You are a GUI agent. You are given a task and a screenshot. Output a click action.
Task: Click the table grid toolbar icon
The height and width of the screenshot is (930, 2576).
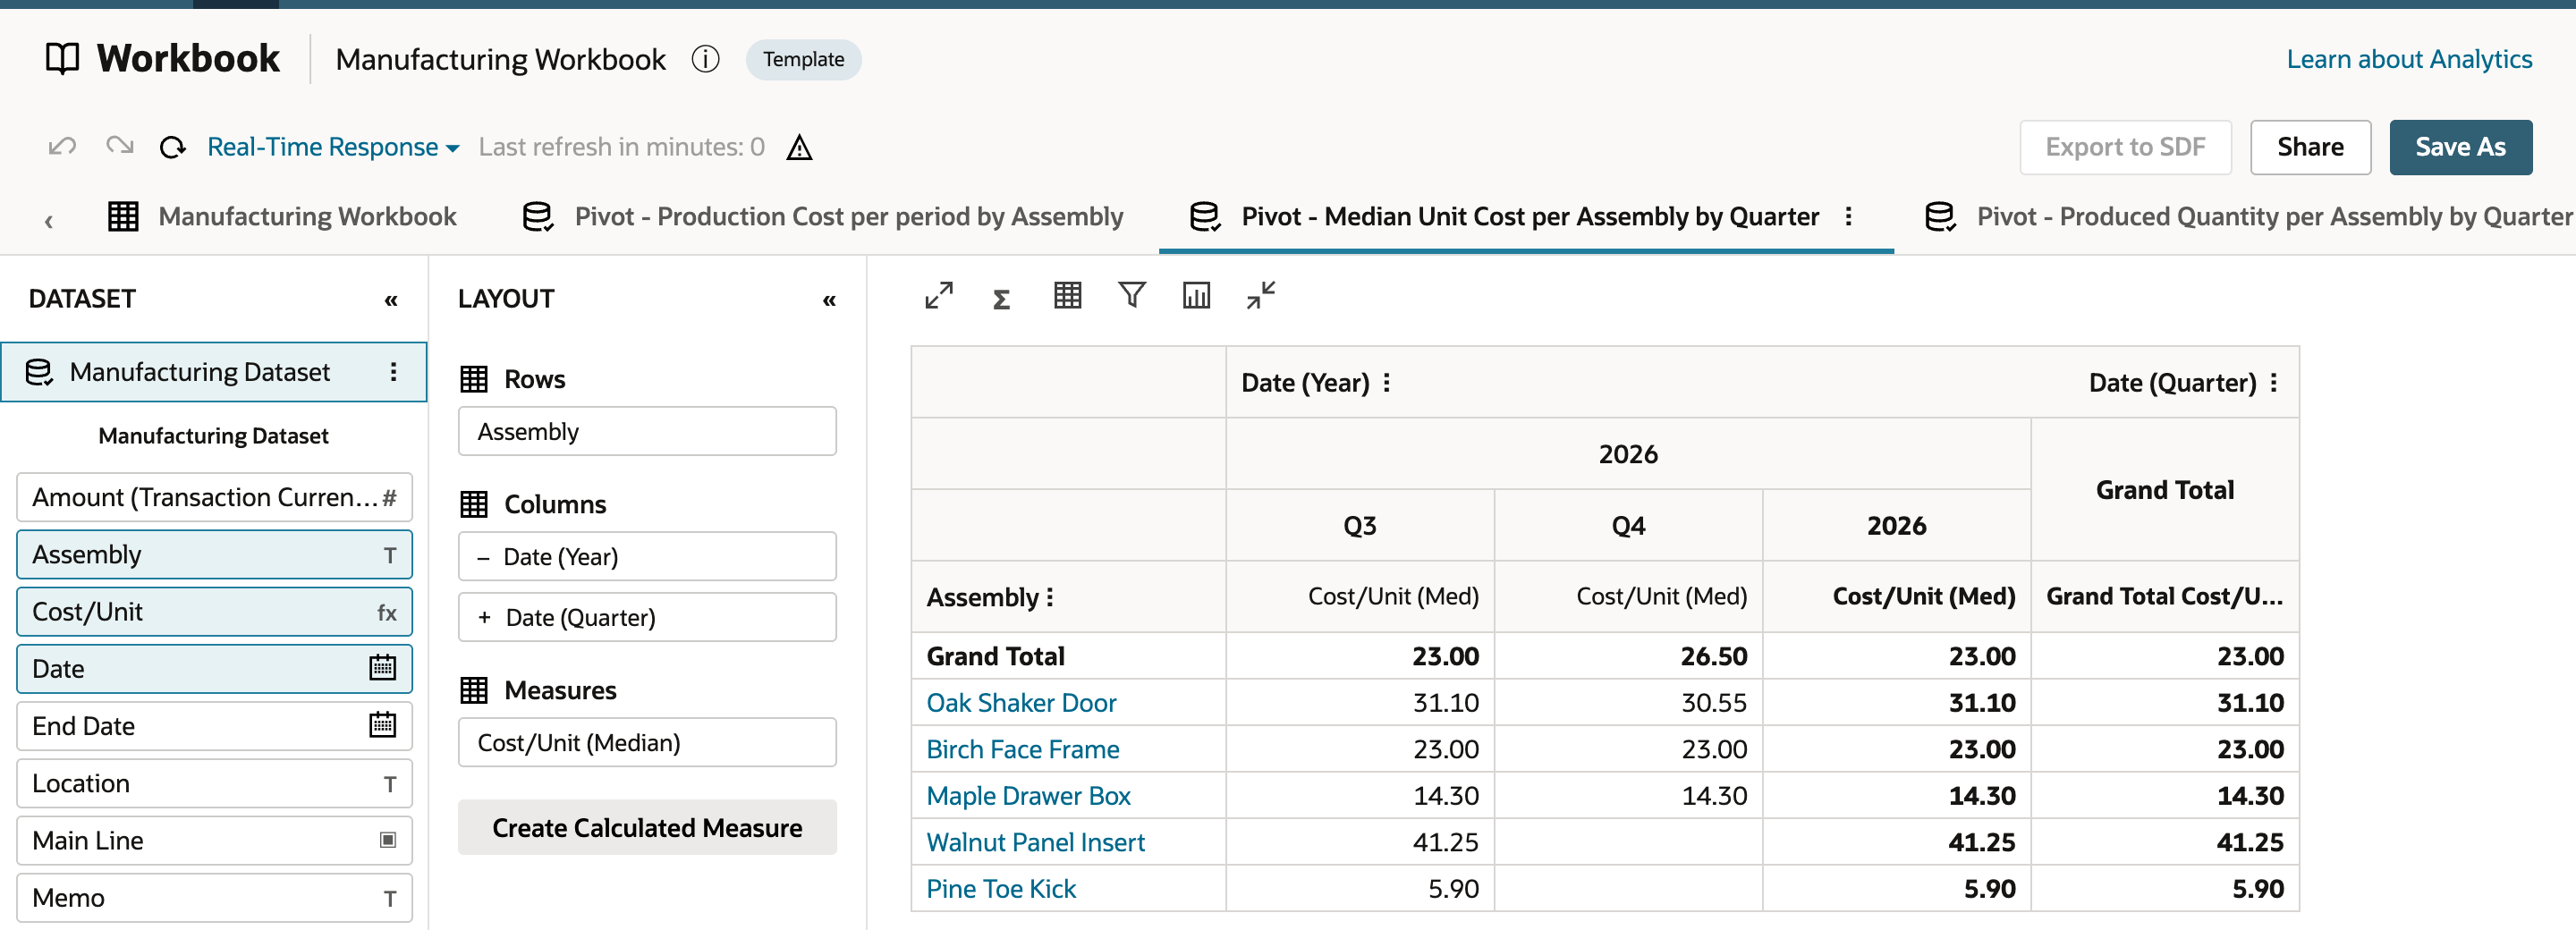click(x=1067, y=295)
